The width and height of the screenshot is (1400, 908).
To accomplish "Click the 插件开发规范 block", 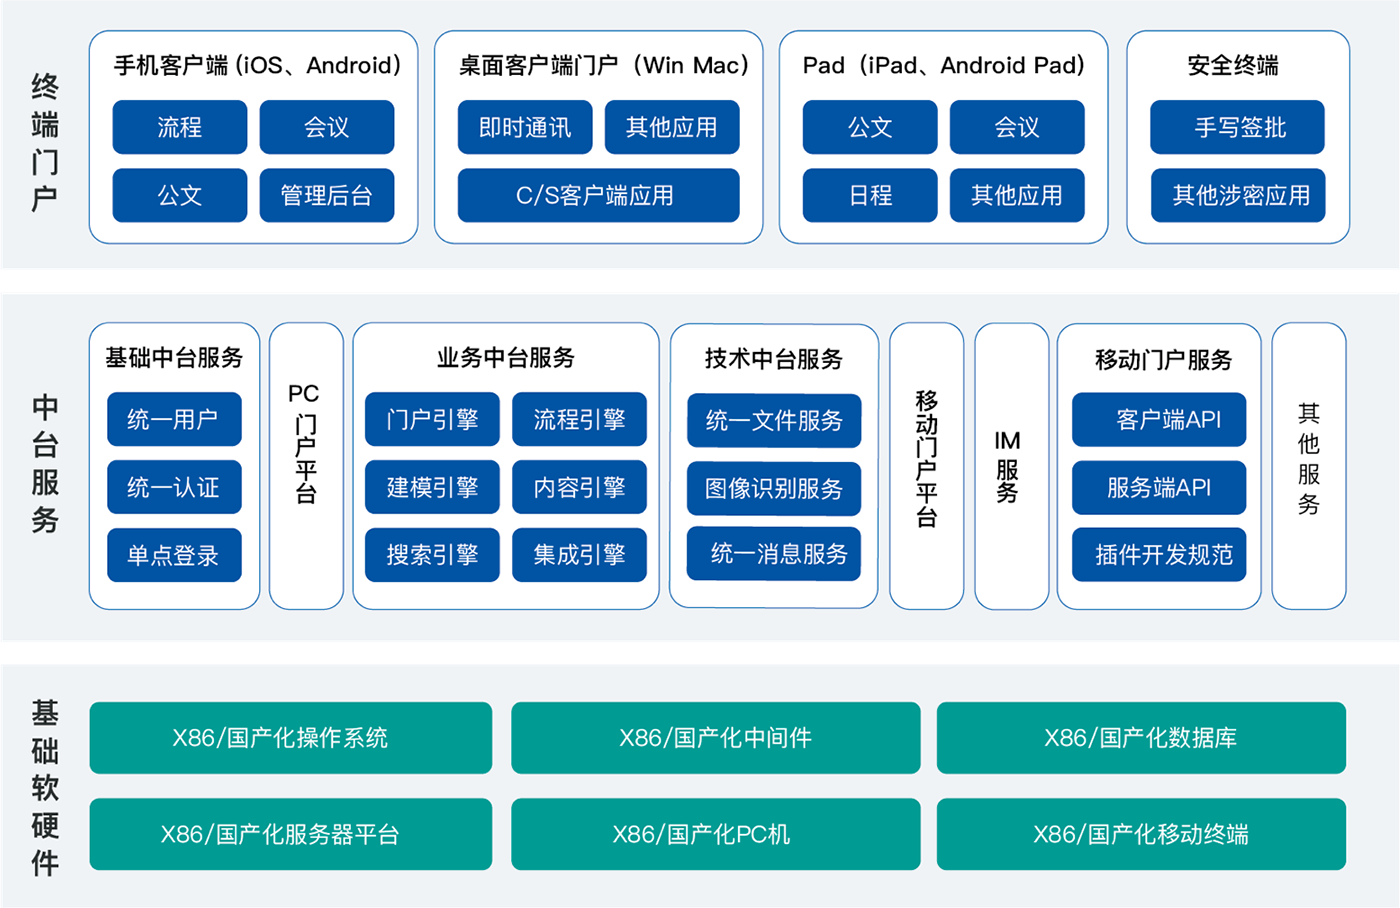I will [x=1159, y=555].
